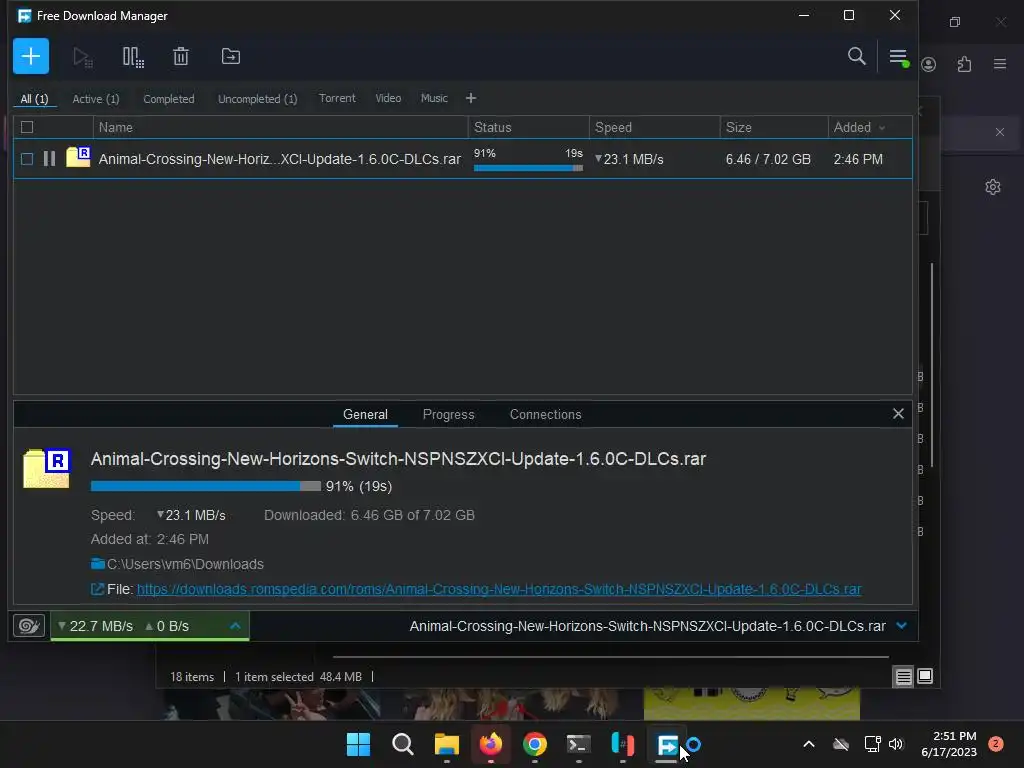Click the 6.46 / 7.02 GB size cell

[768, 159]
